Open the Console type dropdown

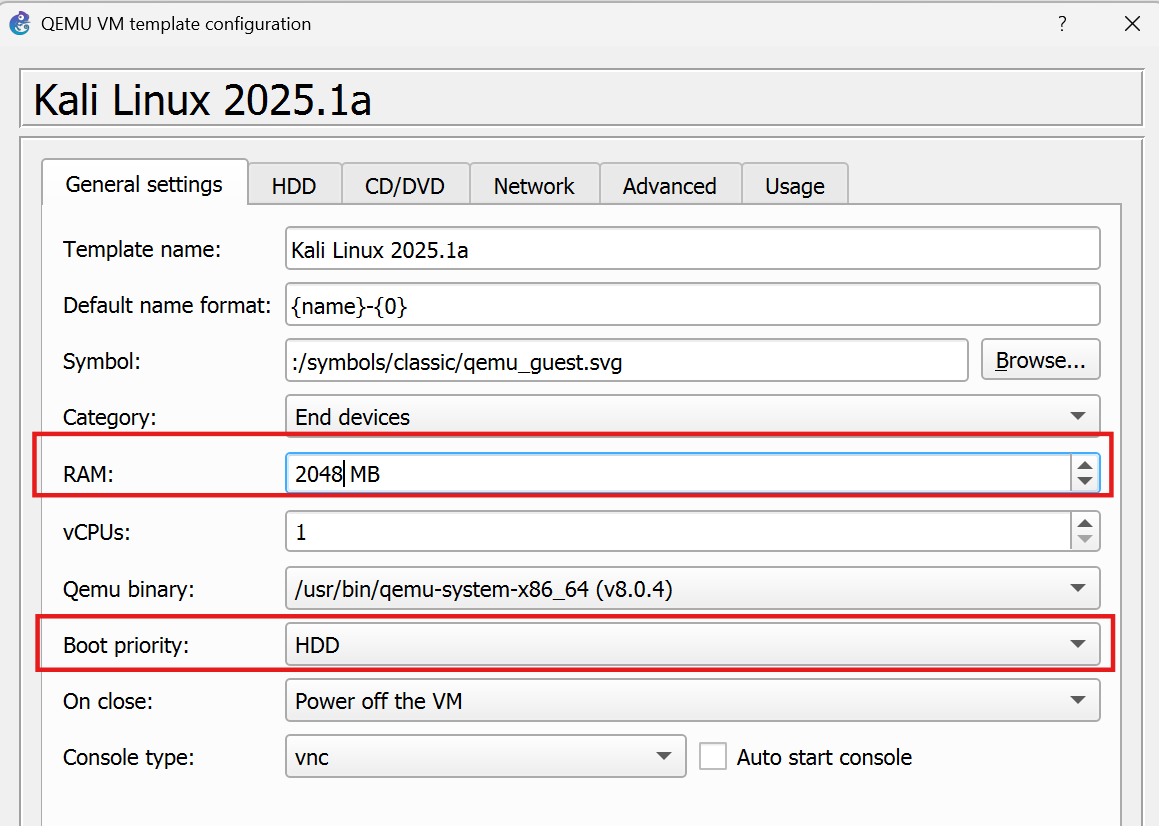486,756
